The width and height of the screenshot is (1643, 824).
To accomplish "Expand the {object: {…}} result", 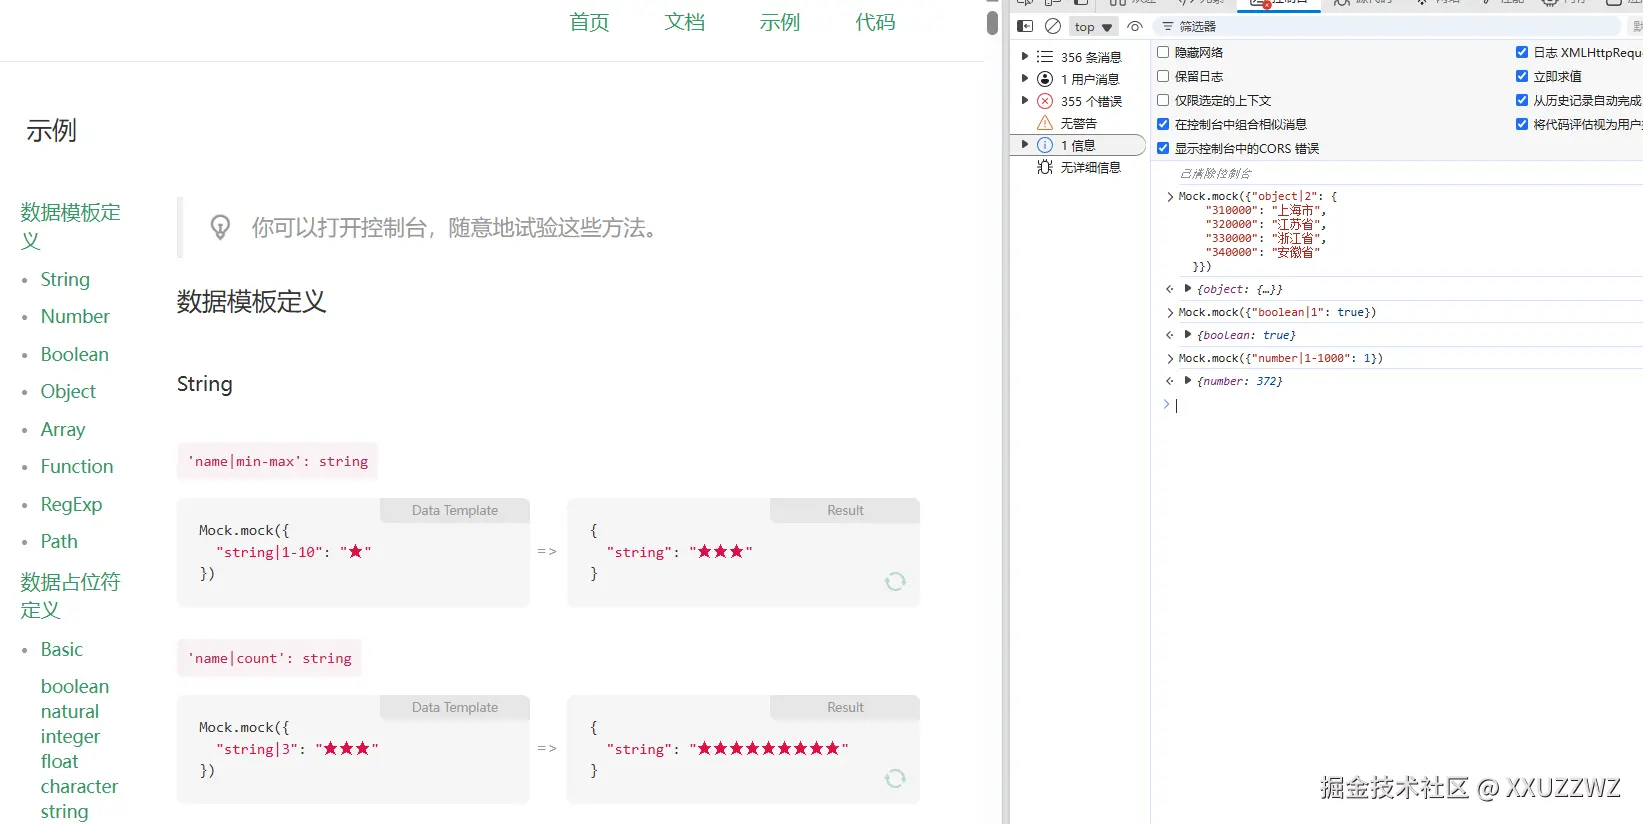I will tap(1188, 289).
